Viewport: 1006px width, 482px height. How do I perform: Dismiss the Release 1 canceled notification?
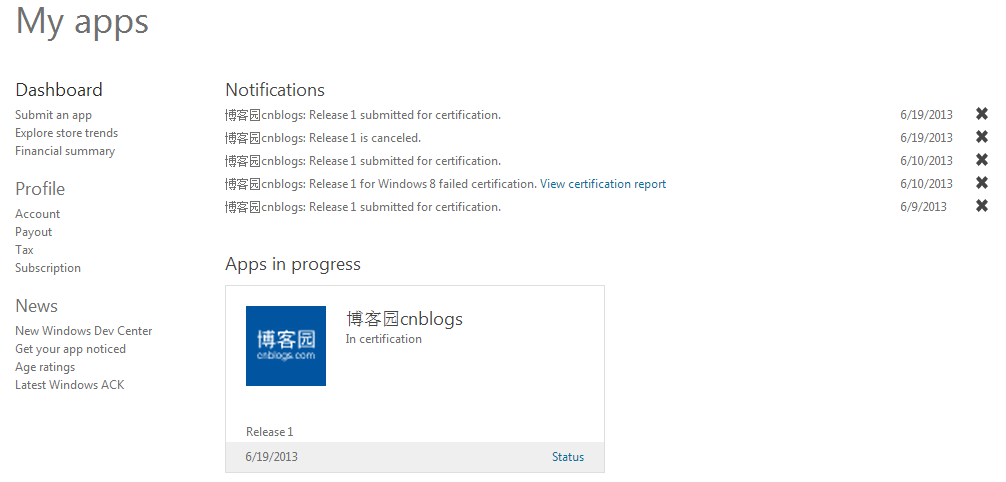tap(982, 137)
